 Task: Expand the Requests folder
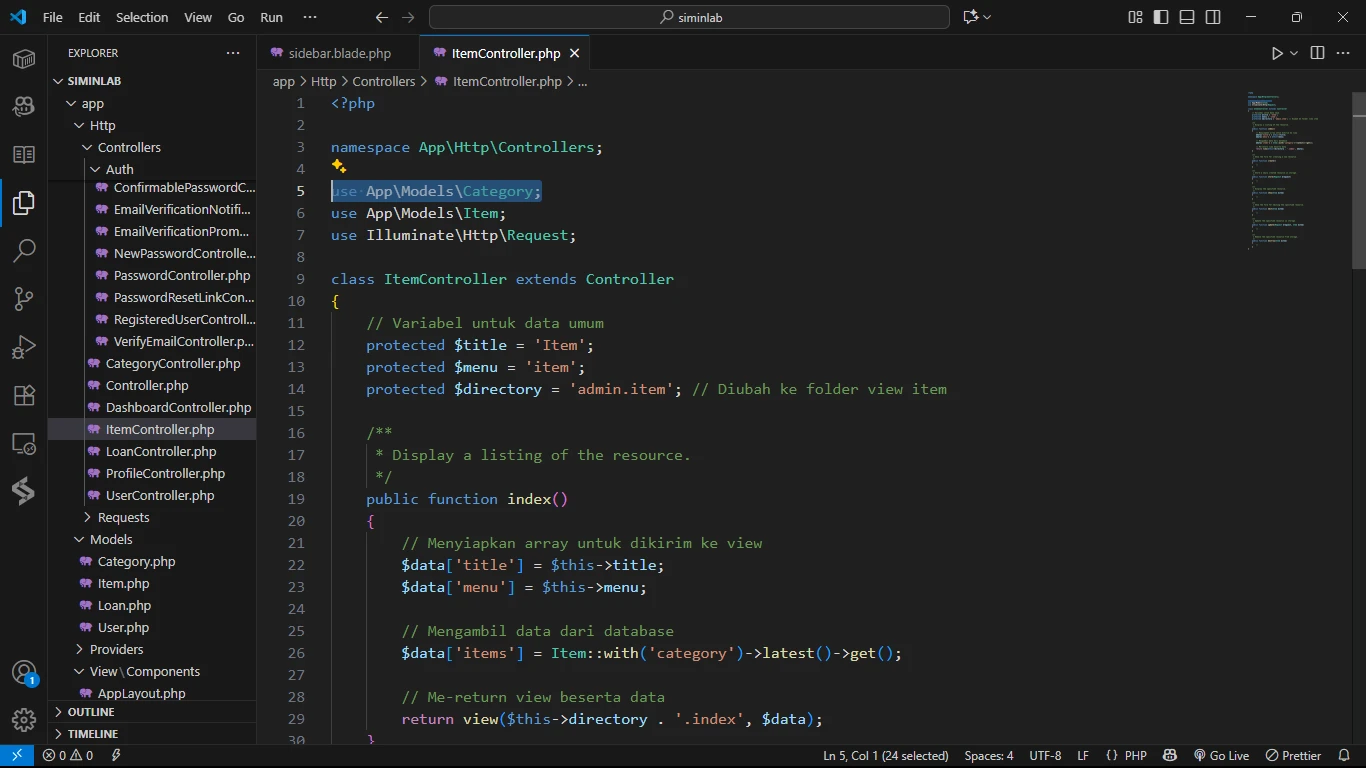(x=123, y=517)
